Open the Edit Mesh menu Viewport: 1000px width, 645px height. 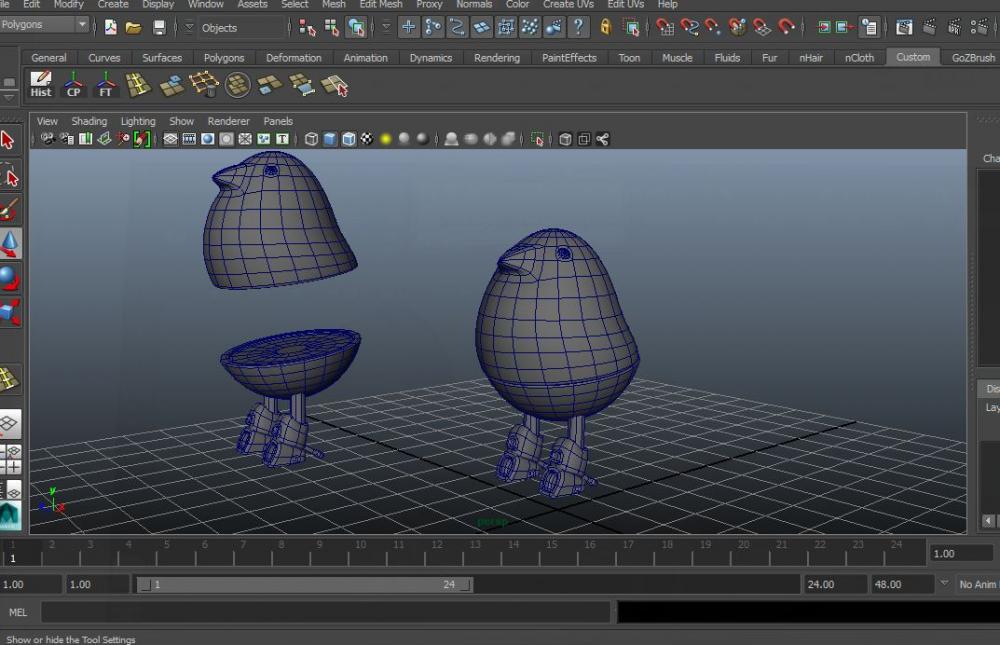(x=381, y=4)
